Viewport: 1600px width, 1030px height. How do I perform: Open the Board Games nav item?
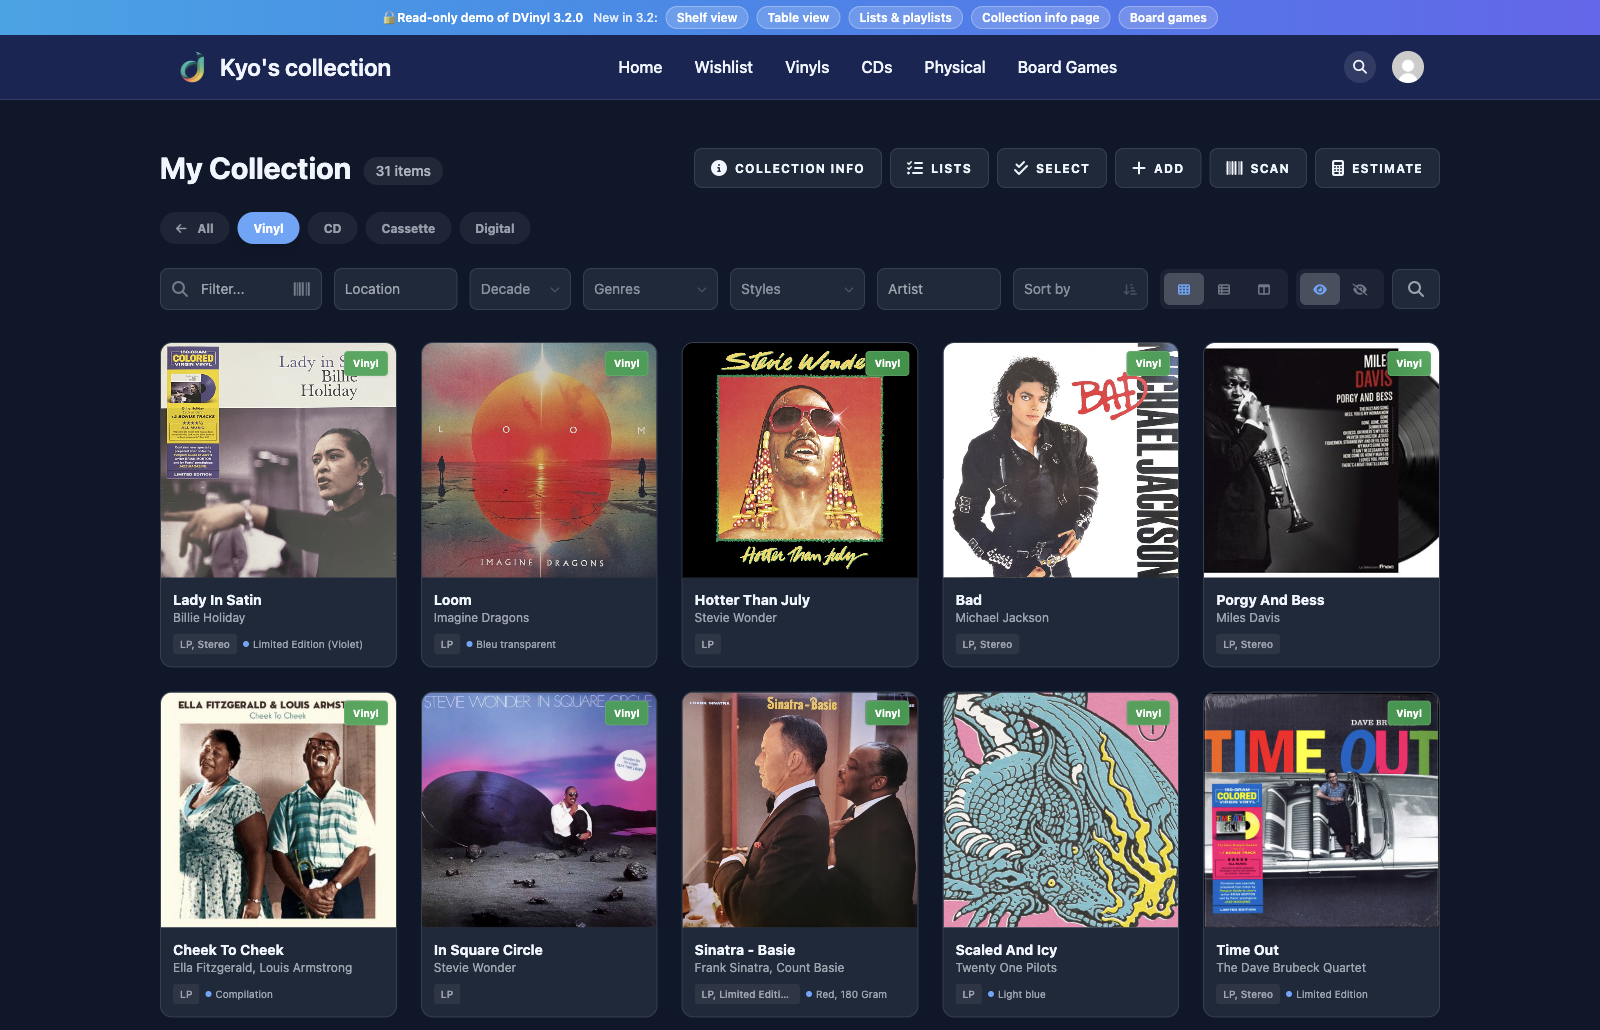pos(1067,67)
